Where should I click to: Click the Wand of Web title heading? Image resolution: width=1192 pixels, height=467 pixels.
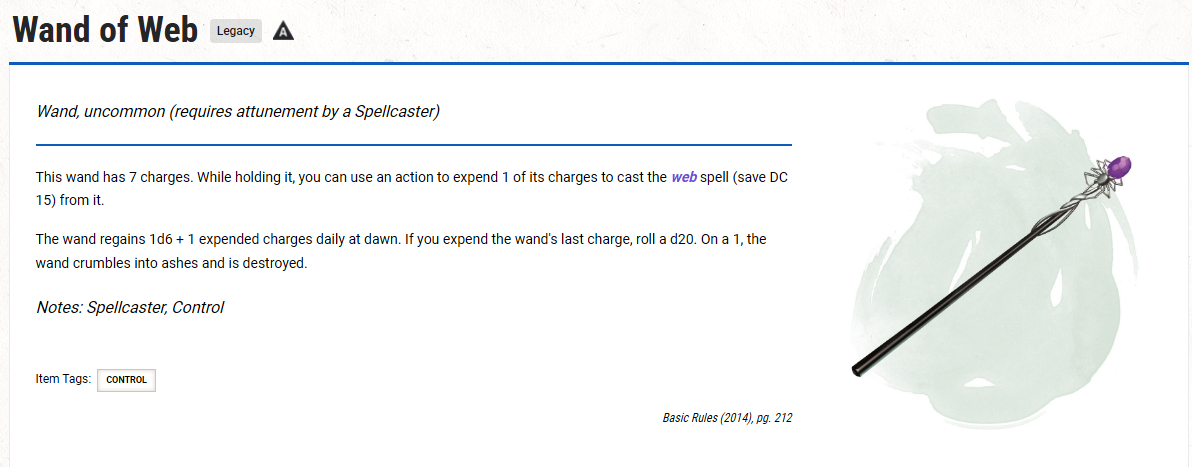tap(105, 30)
